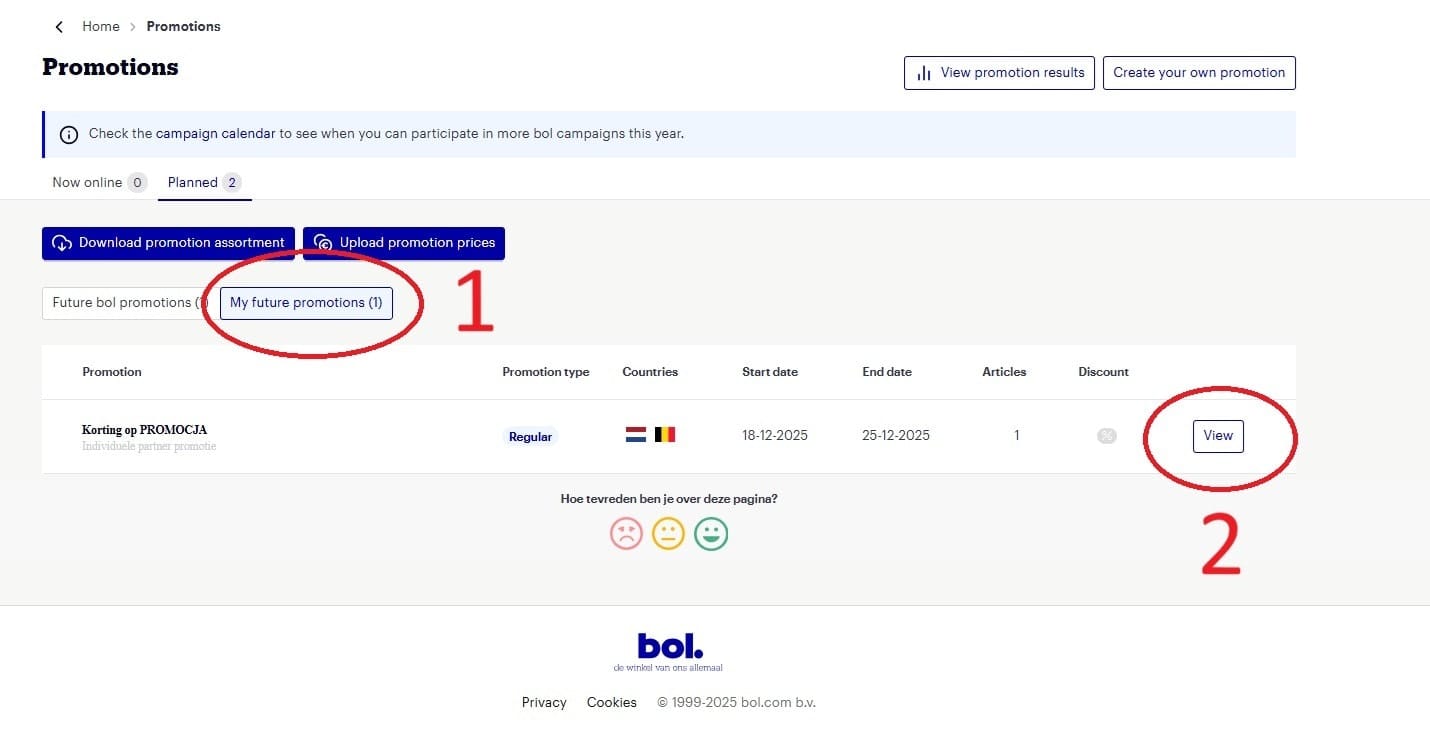
Task: Click the end date 25-12-2025
Action: (x=896, y=435)
